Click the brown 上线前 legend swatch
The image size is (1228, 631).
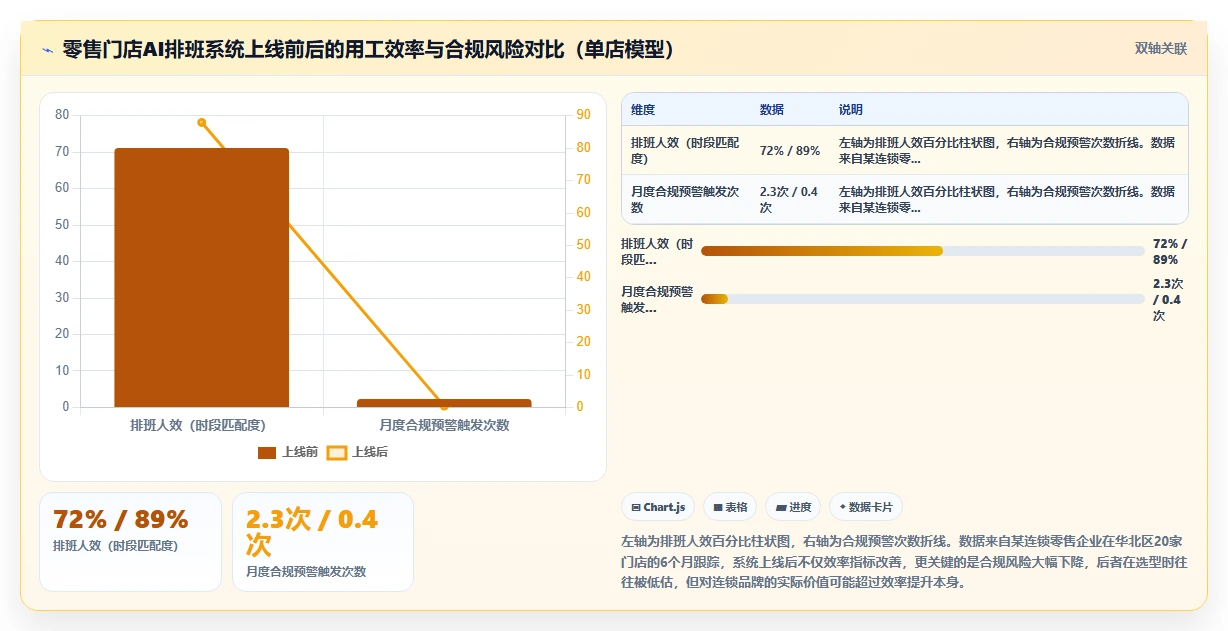tap(266, 453)
